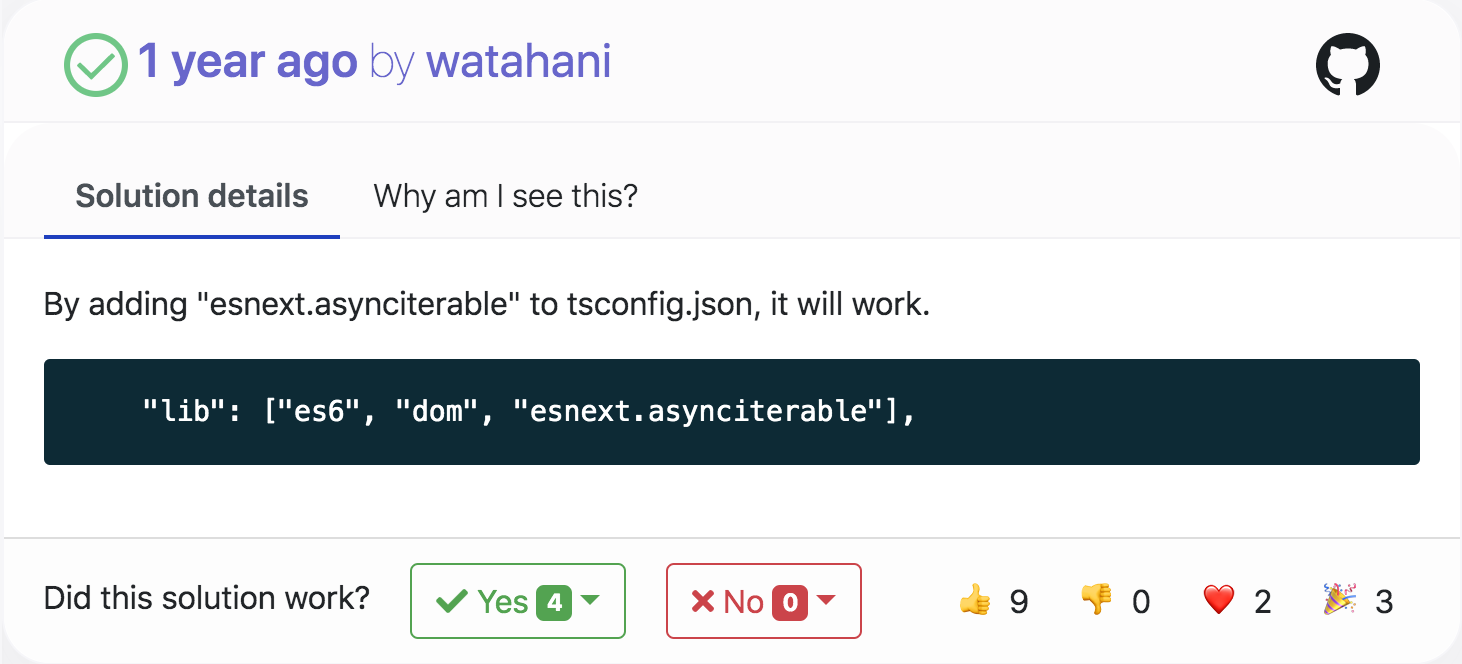Expand the No button dropdown caret
Screen dimensions: 1462x664
[x=826, y=601]
